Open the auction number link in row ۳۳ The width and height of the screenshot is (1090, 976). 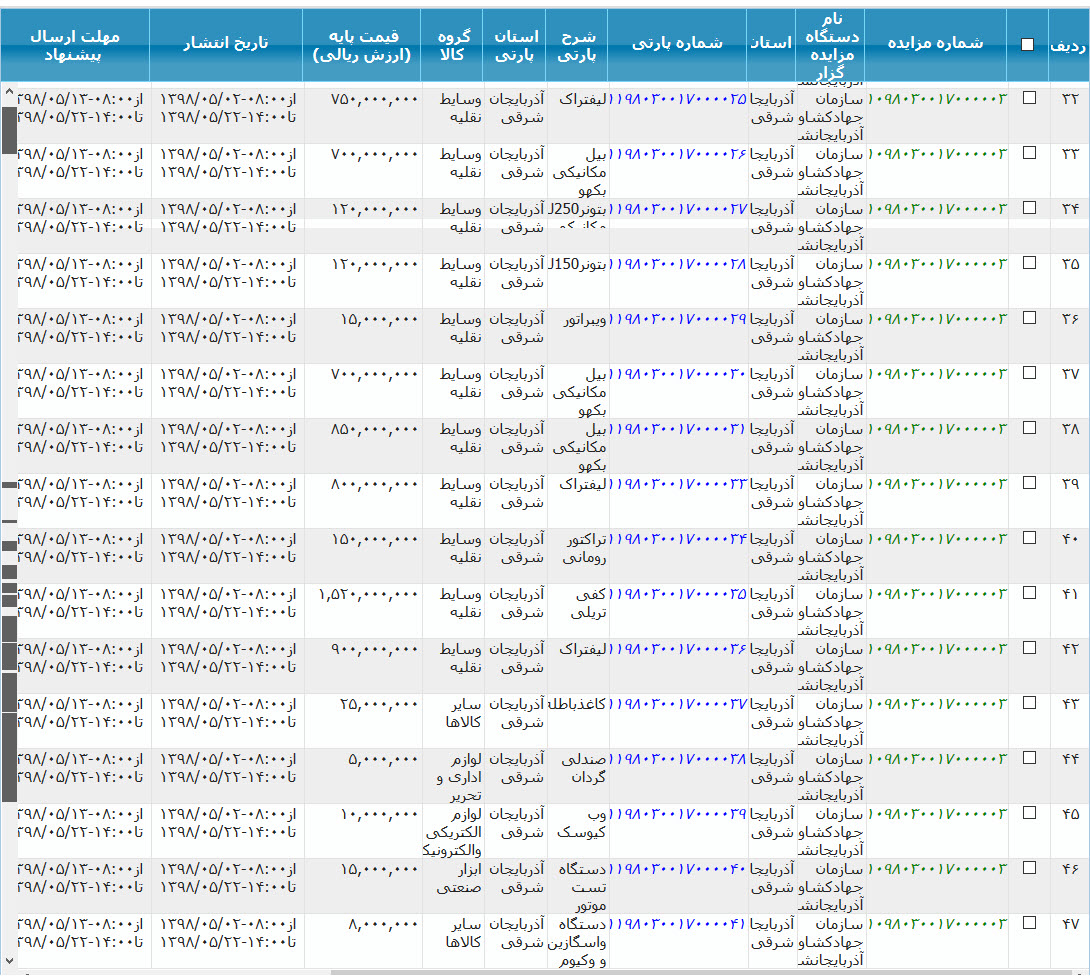click(x=937, y=154)
